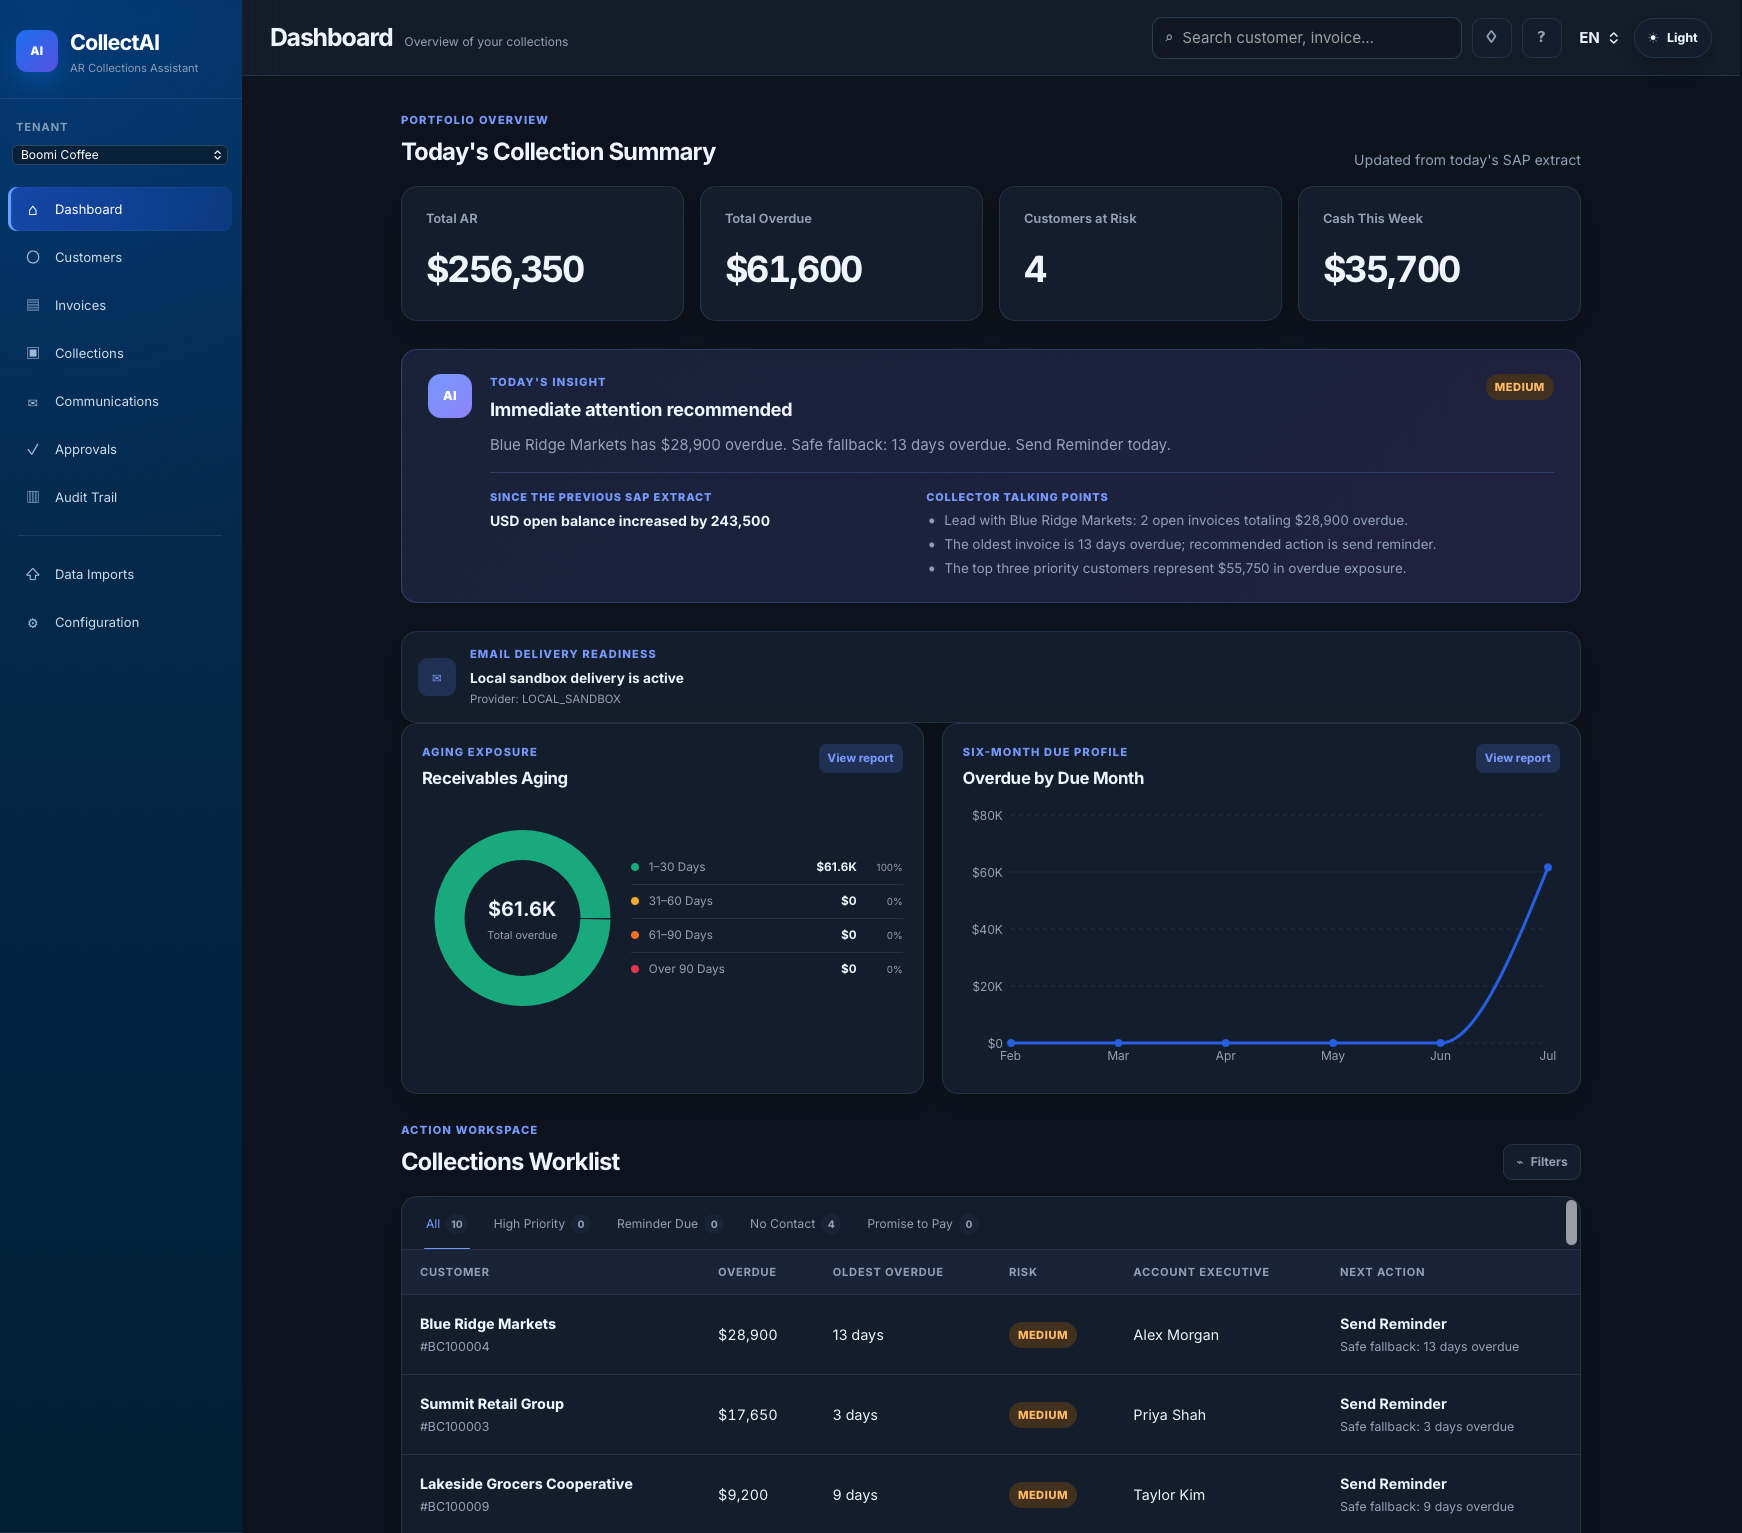Click the Customers at Risk card
Viewport: 1742px width, 1533px height.
[x=1140, y=253]
